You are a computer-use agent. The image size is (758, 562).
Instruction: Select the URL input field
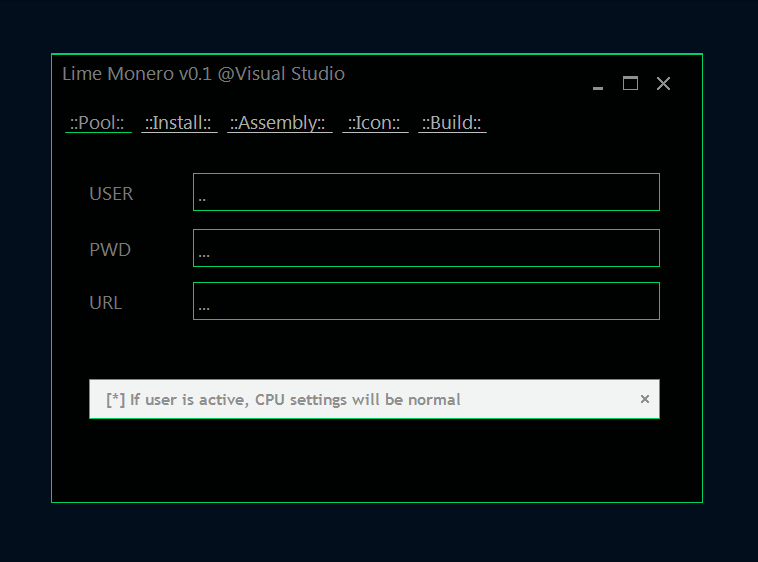(x=426, y=301)
